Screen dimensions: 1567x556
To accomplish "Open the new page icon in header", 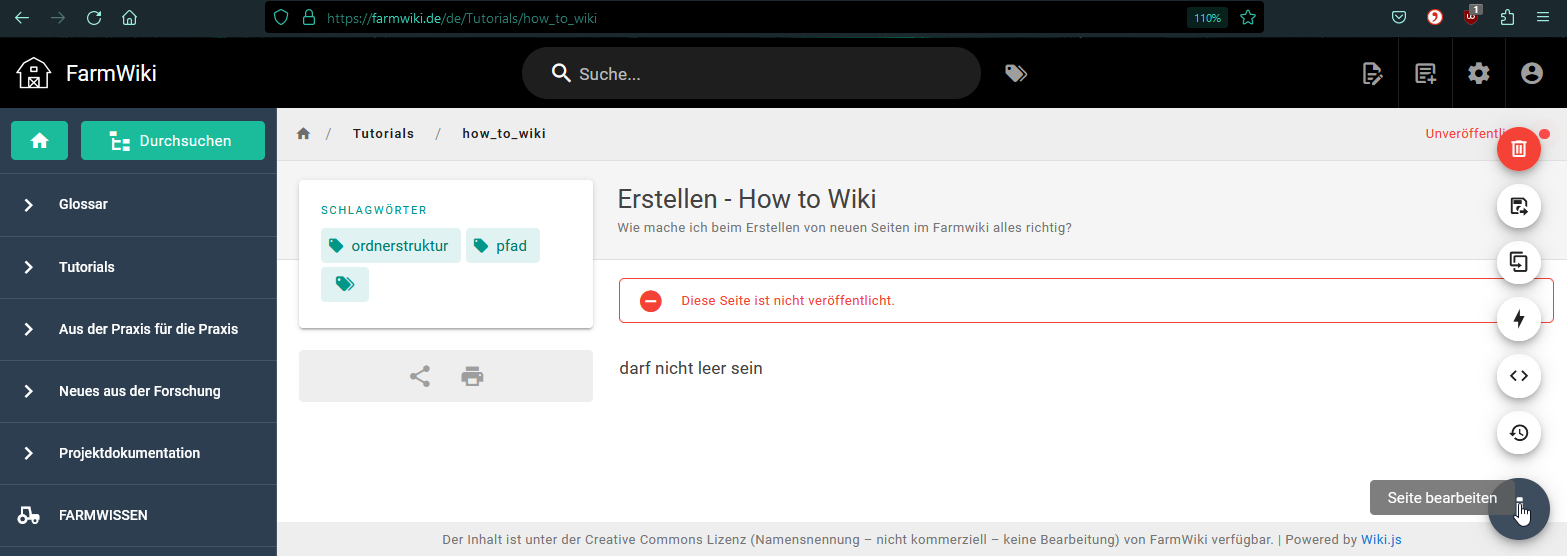I will pos(1425,73).
